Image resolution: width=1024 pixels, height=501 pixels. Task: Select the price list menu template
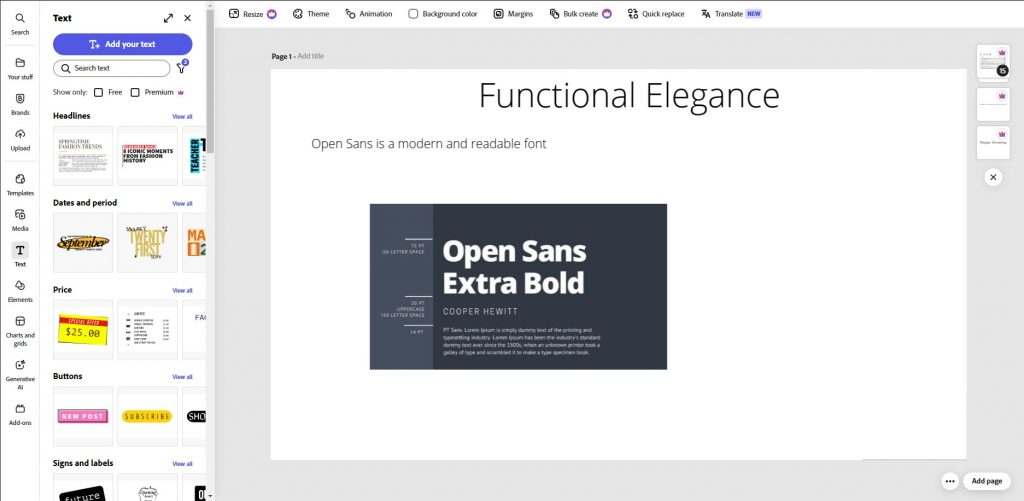(x=148, y=329)
